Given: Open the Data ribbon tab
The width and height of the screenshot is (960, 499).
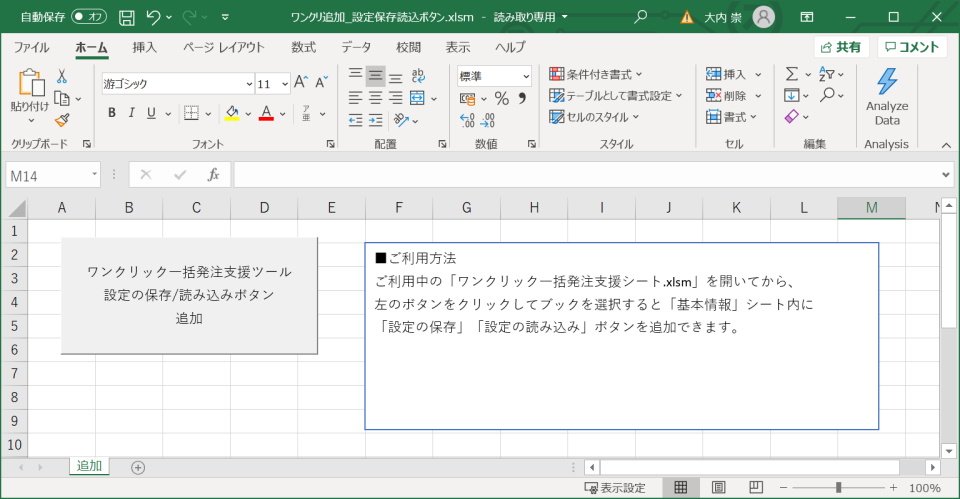Looking at the screenshot, I should [356, 47].
